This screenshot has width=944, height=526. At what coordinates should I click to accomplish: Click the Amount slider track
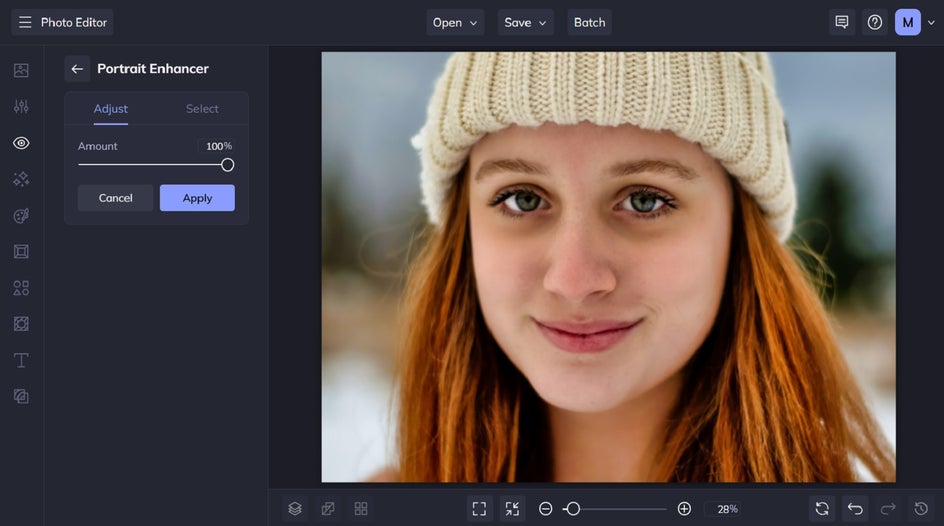click(x=150, y=165)
